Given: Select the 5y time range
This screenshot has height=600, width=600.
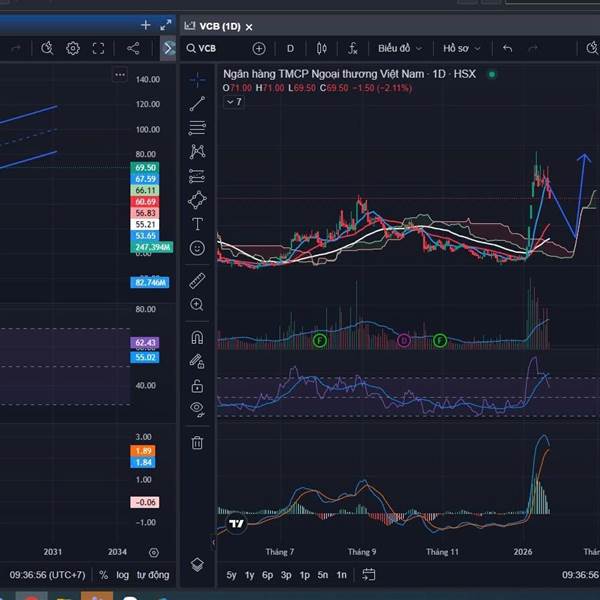Looking at the screenshot, I should point(231,575).
